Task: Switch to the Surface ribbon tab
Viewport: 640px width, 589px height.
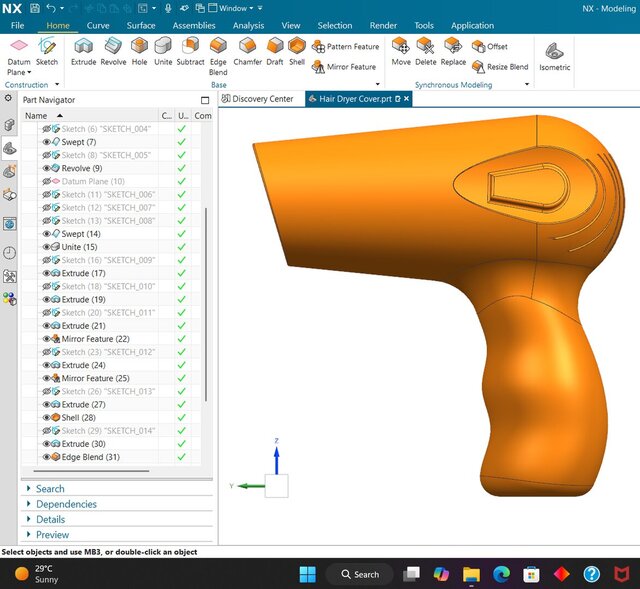Action: [x=141, y=25]
